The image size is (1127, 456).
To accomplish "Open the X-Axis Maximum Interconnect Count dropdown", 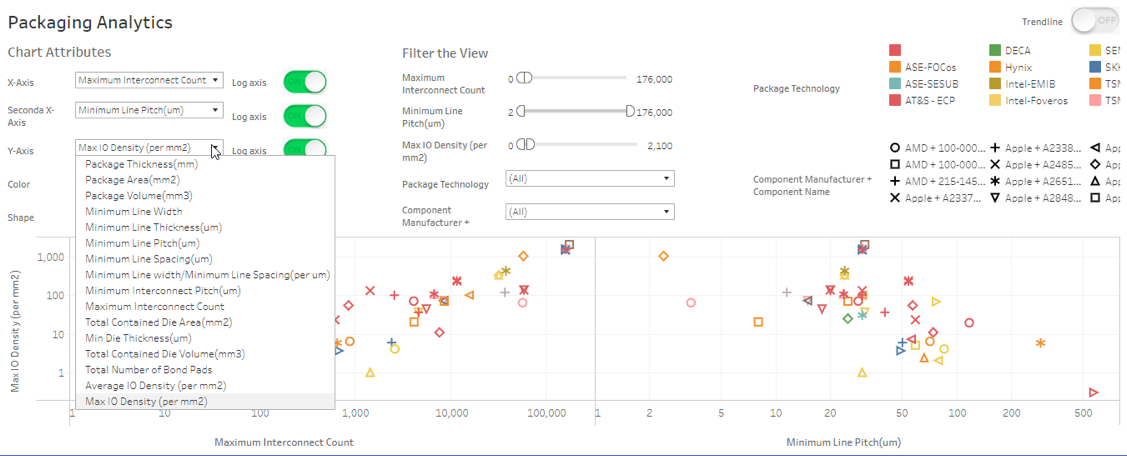I will (x=149, y=80).
